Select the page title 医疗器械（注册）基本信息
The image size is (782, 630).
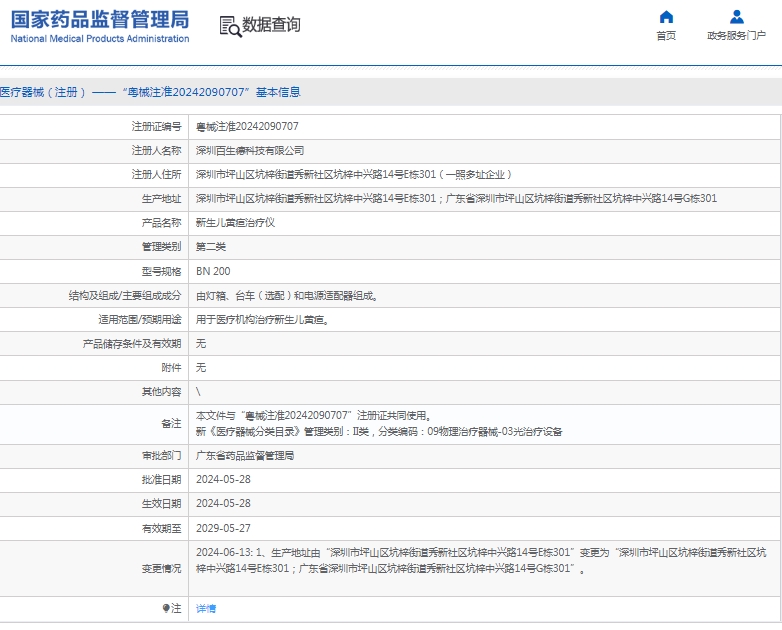point(150,92)
